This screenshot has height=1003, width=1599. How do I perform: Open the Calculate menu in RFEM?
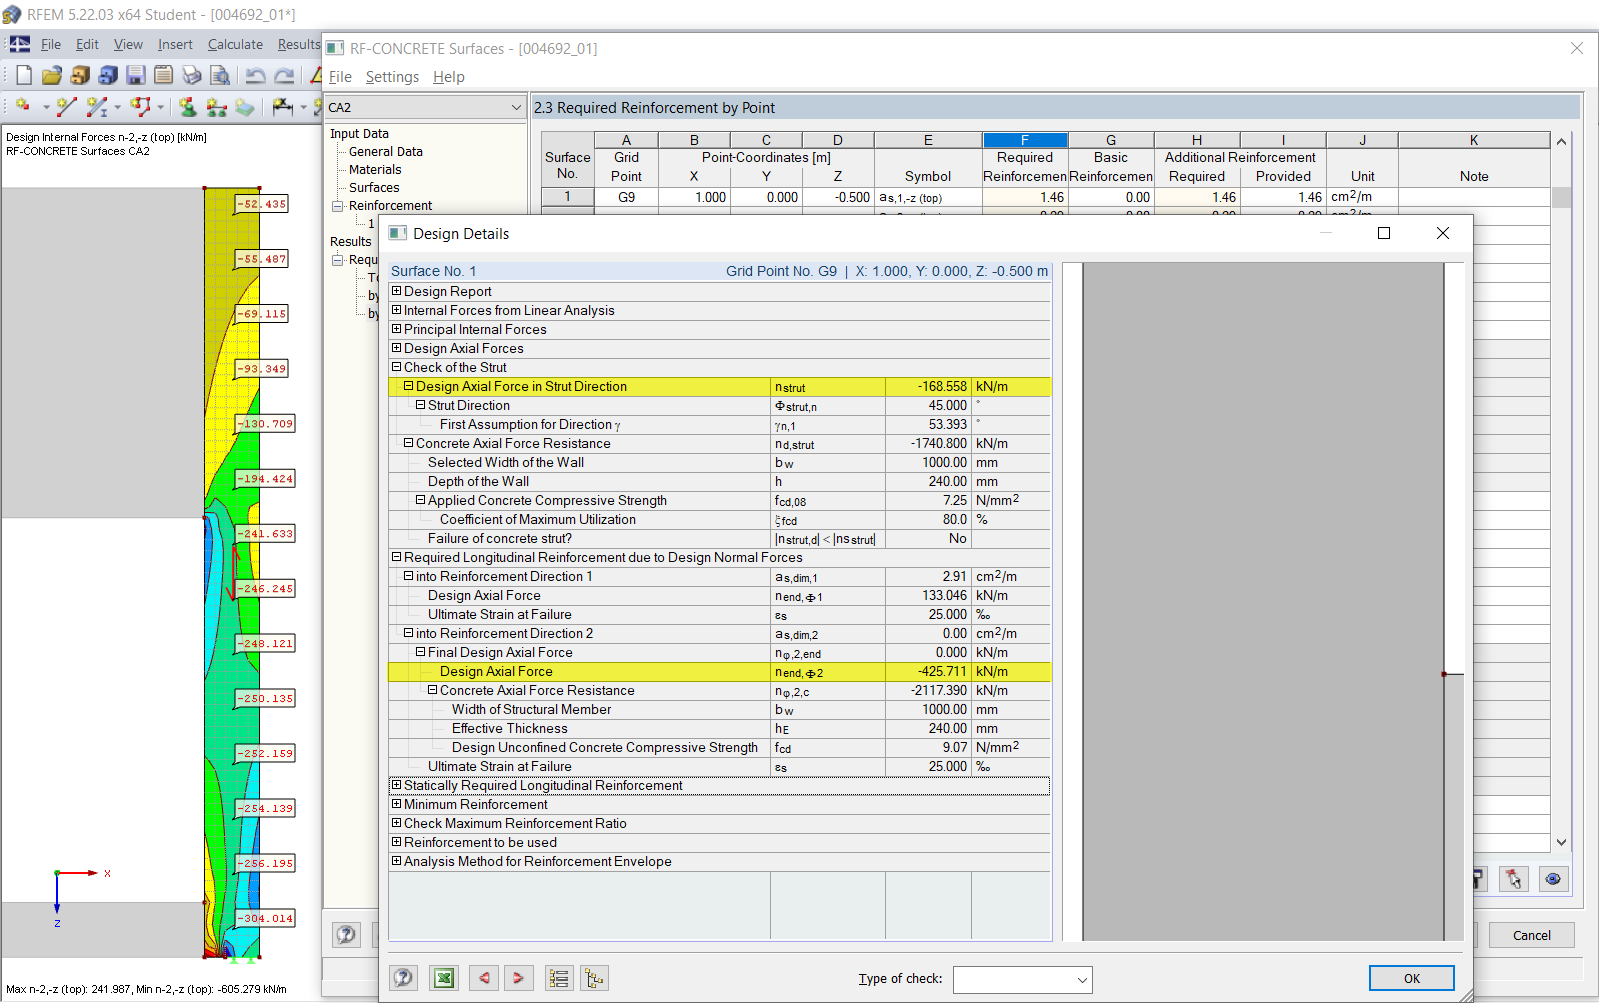coord(235,44)
